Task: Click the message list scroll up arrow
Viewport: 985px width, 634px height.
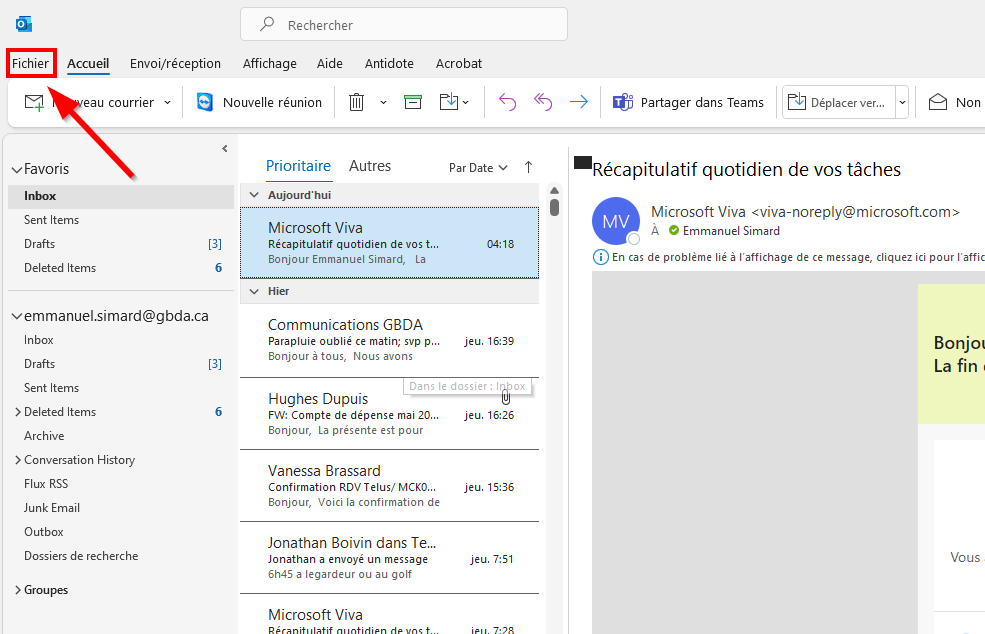Action: (554, 190)
